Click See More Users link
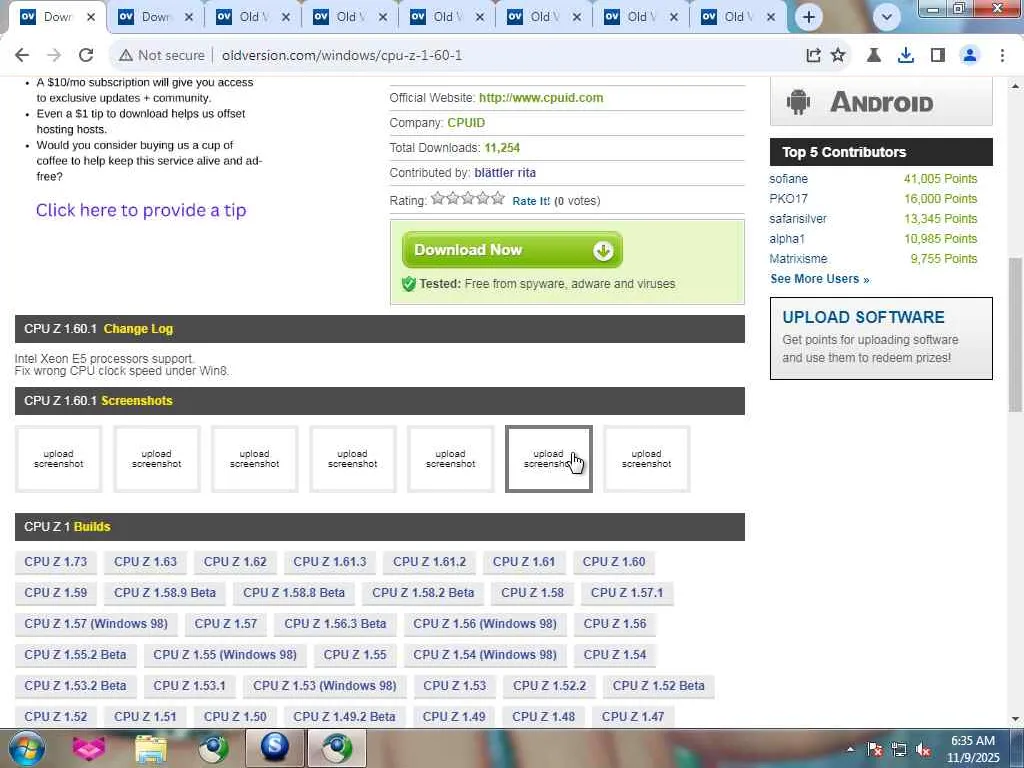The width and height of the screenshot is (1024, 768). (x=820, y=279)
